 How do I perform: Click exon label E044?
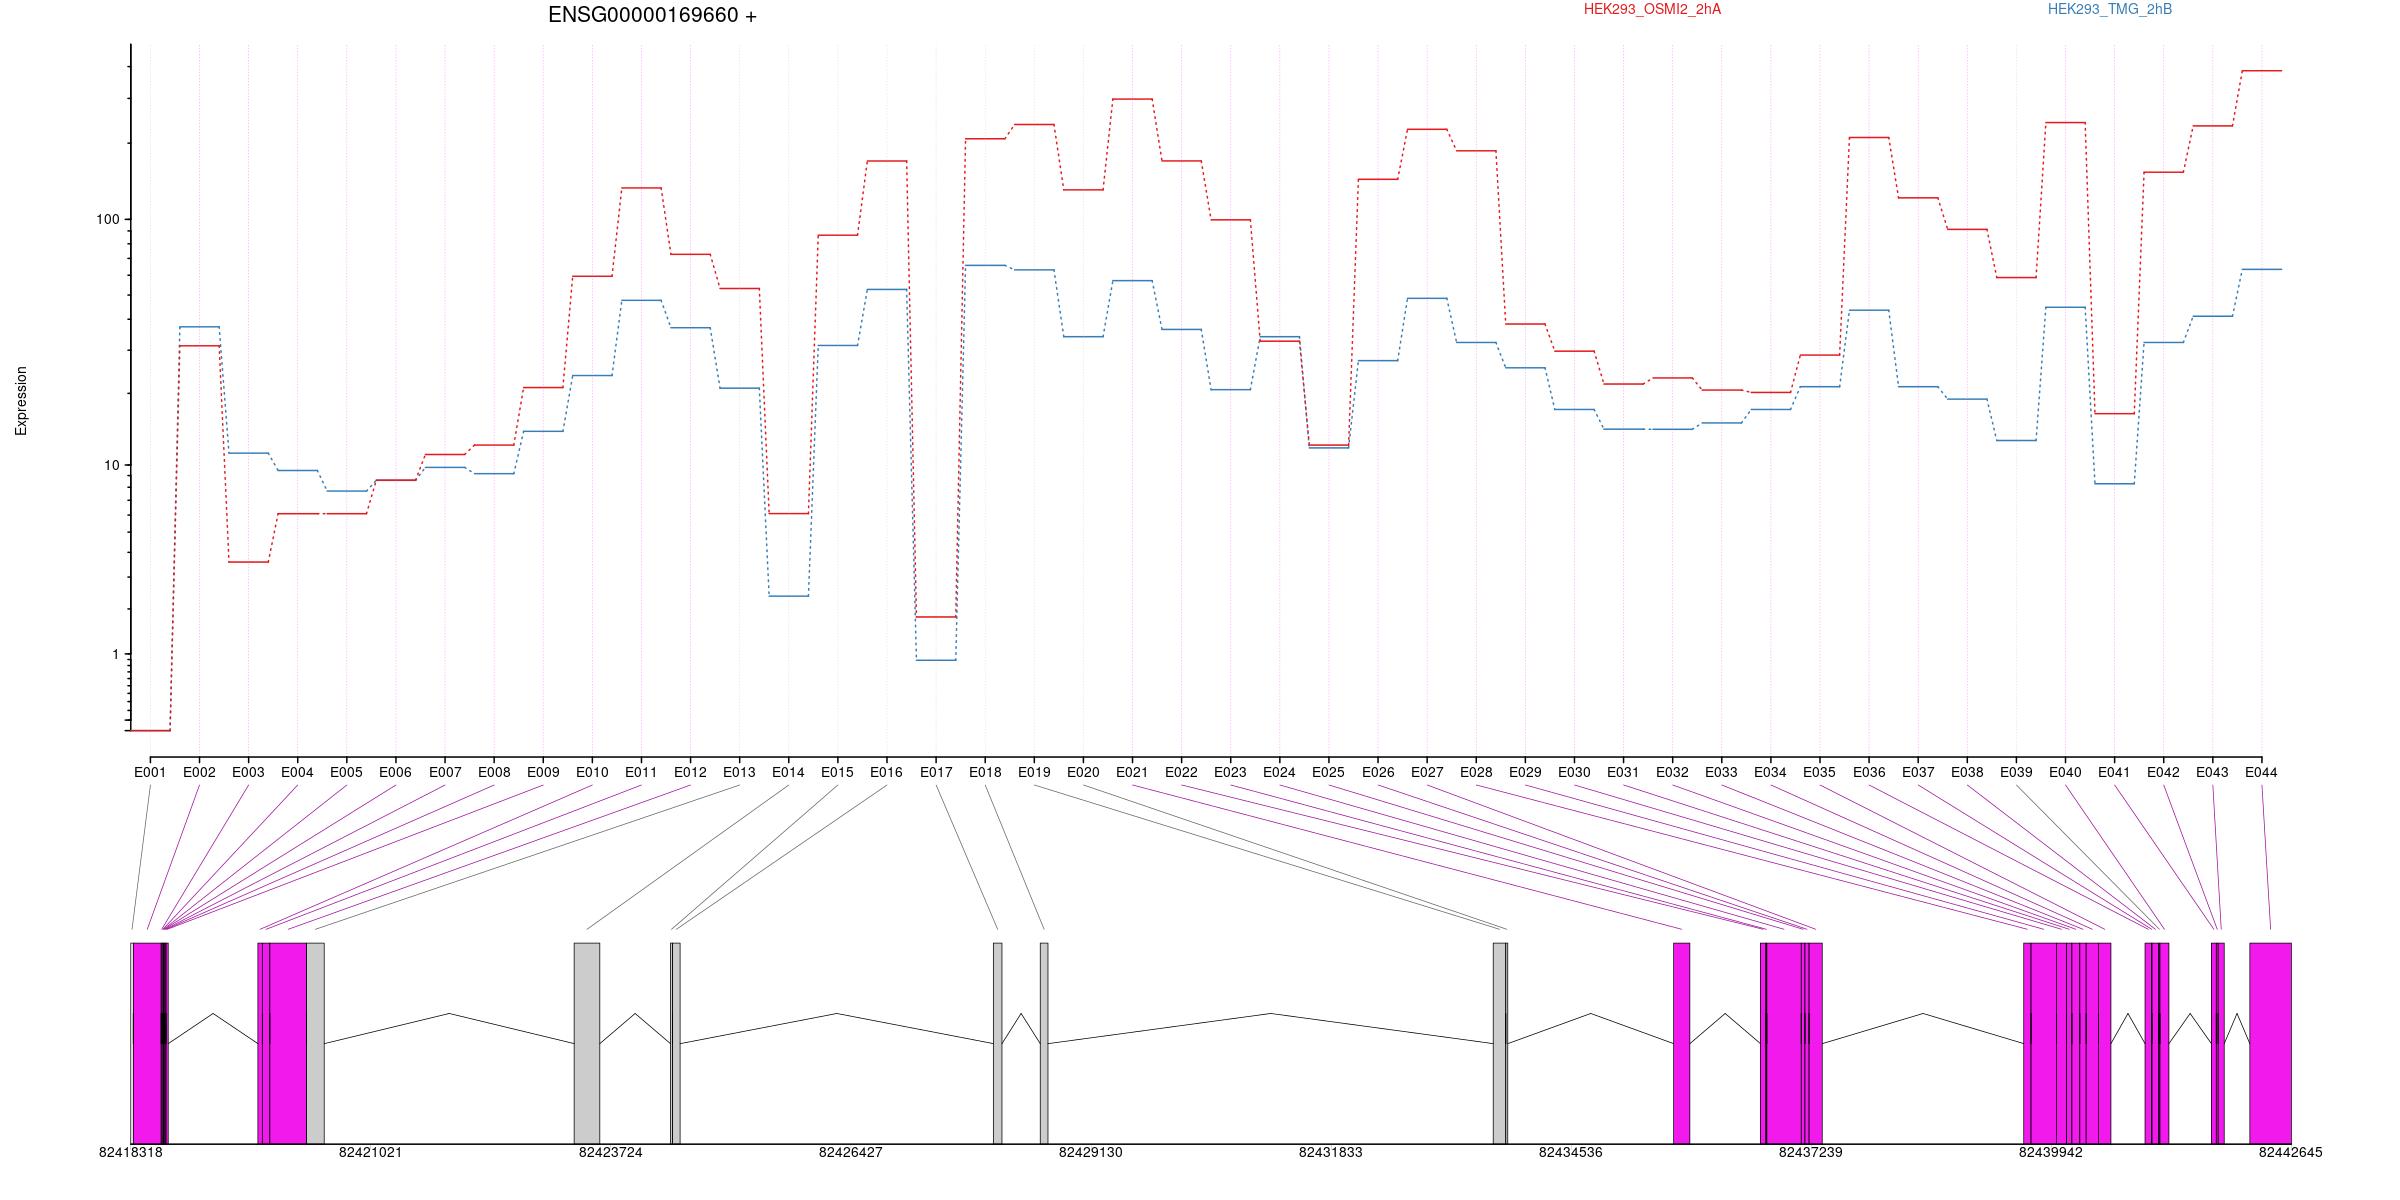(2261, 772)
